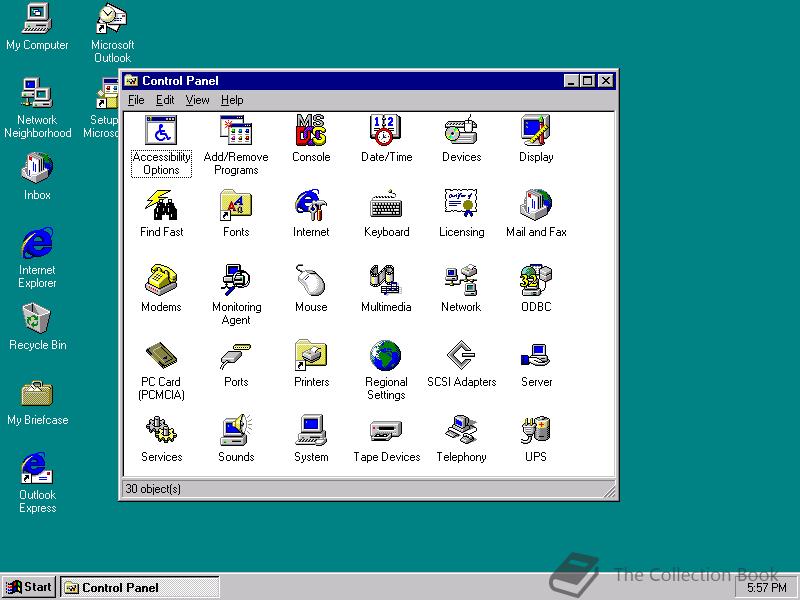Click the 5:57 PM taskbar clock
800x600 pixels.
(767, 588)
